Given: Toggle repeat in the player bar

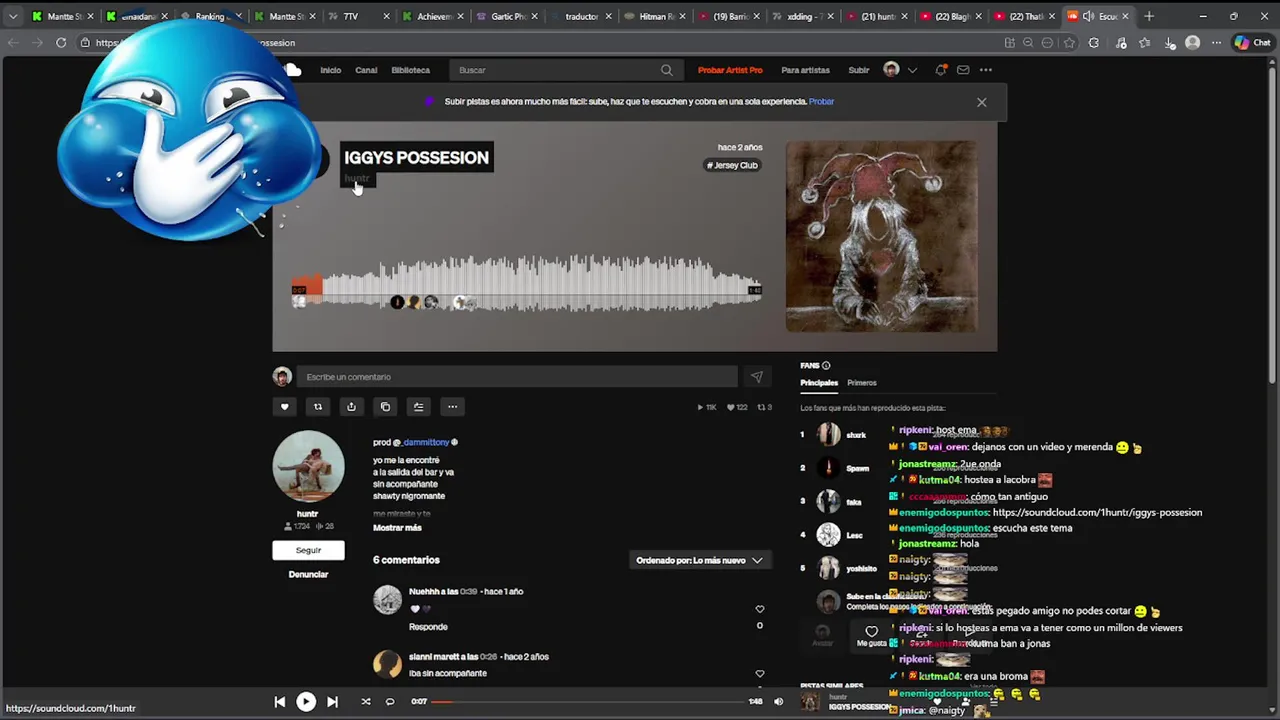Looking at the screenshot, I should coord(390,702).
